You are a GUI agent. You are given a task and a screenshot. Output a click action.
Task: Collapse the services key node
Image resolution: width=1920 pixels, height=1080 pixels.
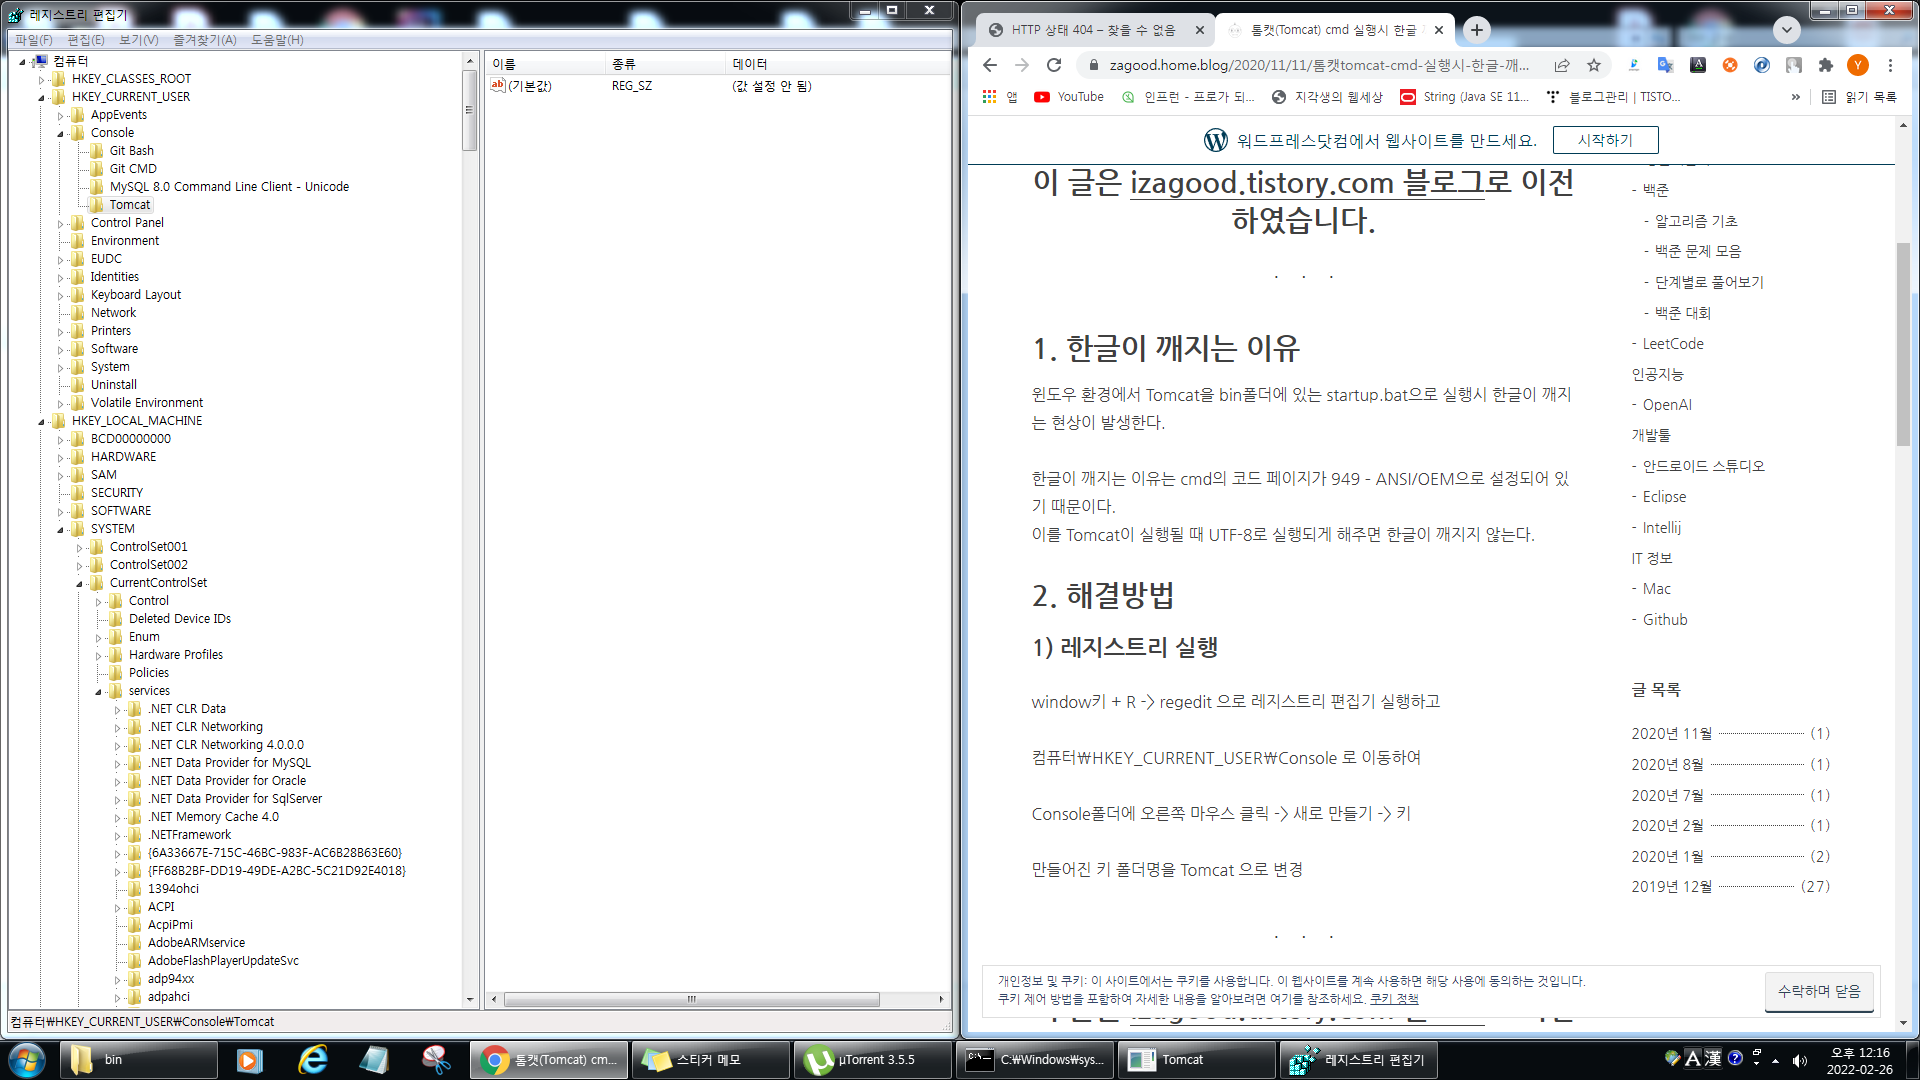click(98, 692)
